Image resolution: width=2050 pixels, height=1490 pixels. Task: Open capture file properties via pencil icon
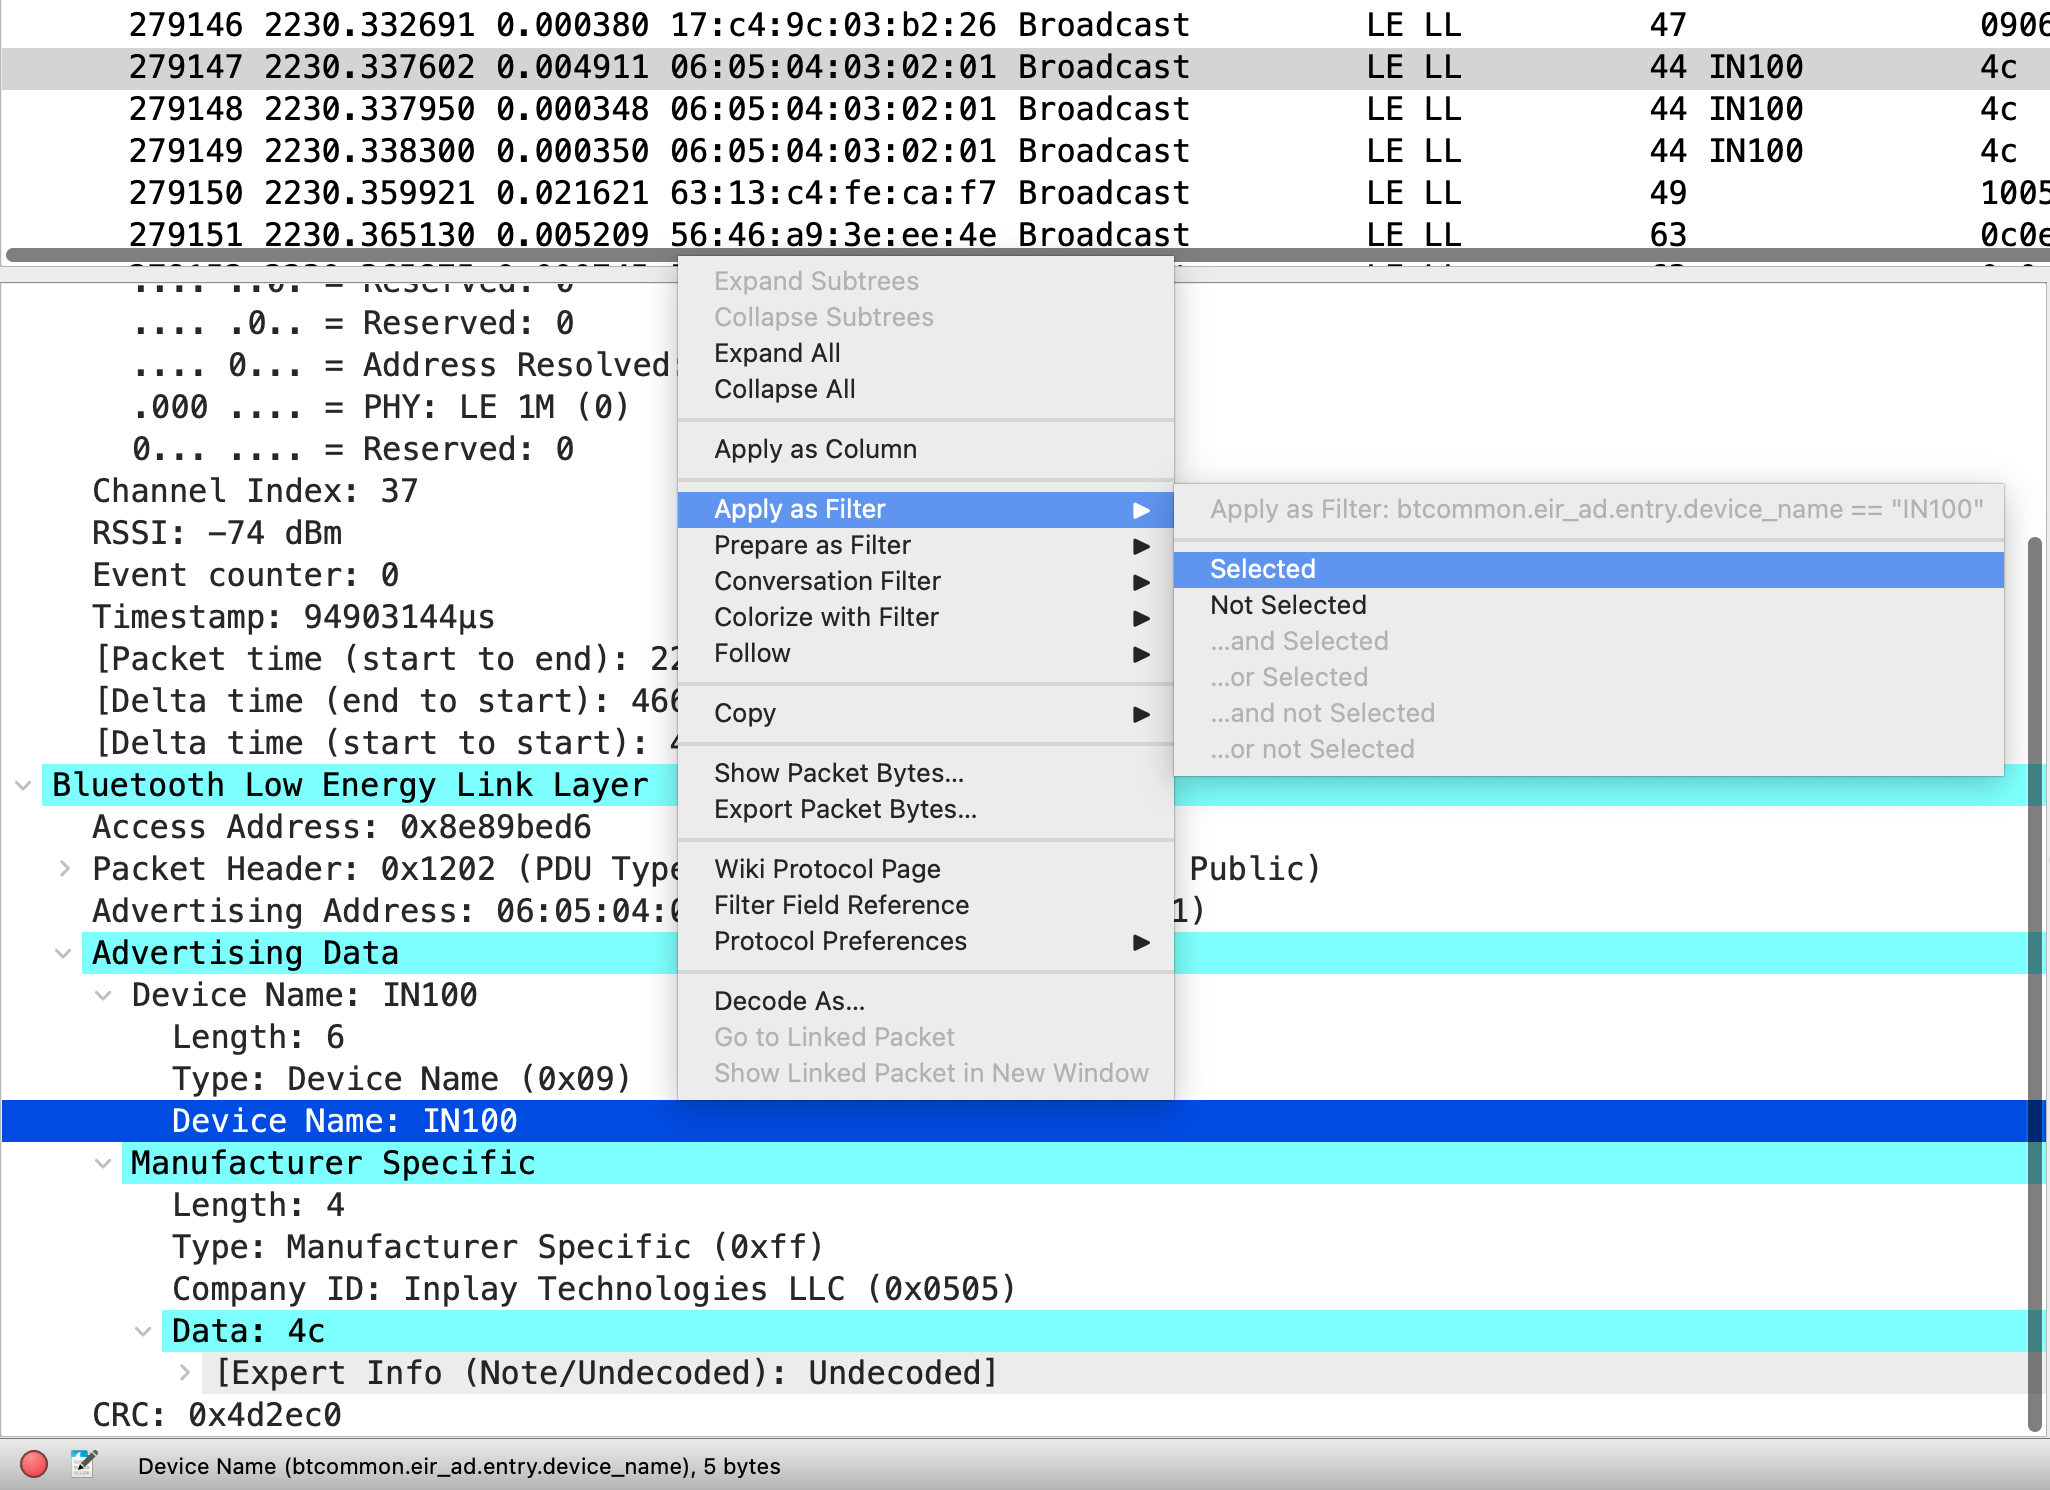[x=82, y=1464]
